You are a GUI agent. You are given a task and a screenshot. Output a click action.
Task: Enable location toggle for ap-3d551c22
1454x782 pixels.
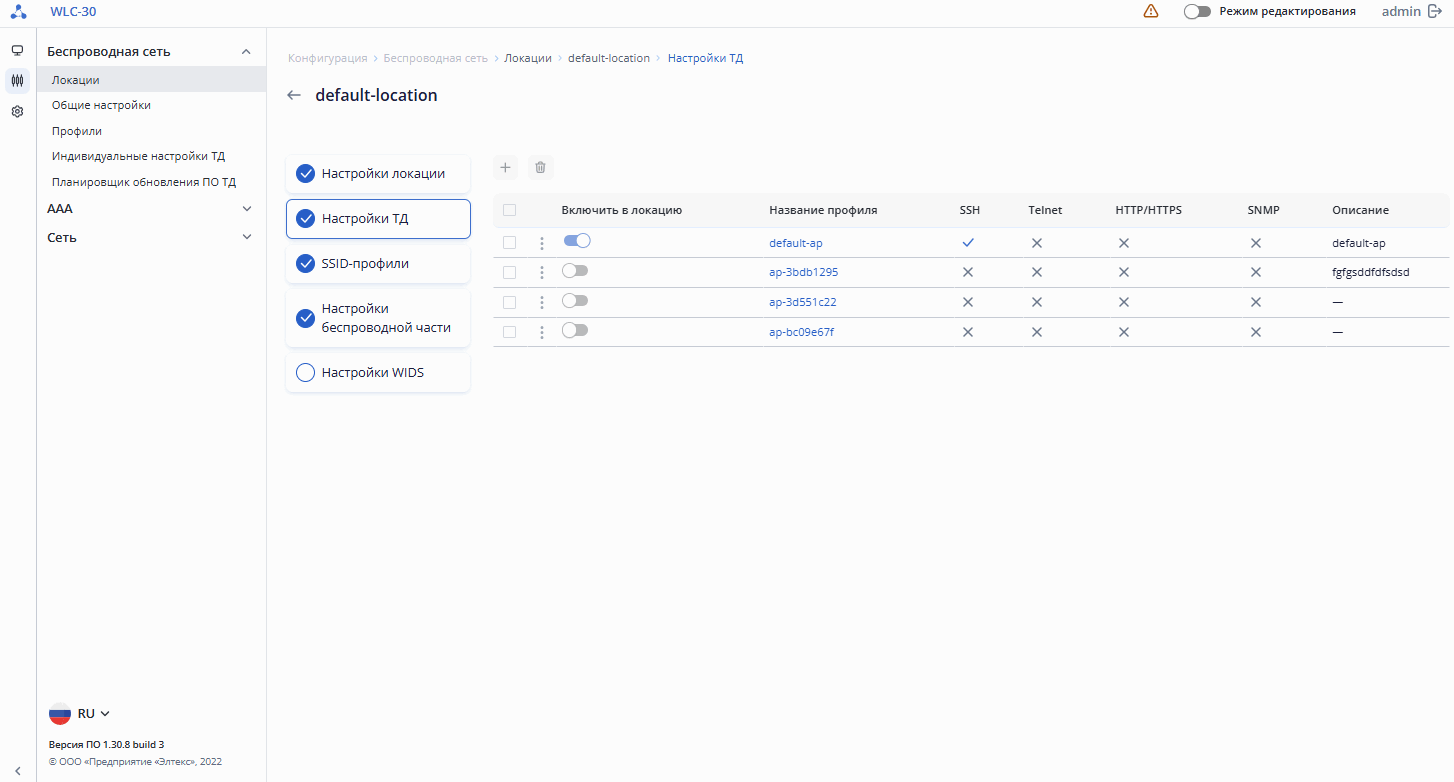(x=575, y=301)
